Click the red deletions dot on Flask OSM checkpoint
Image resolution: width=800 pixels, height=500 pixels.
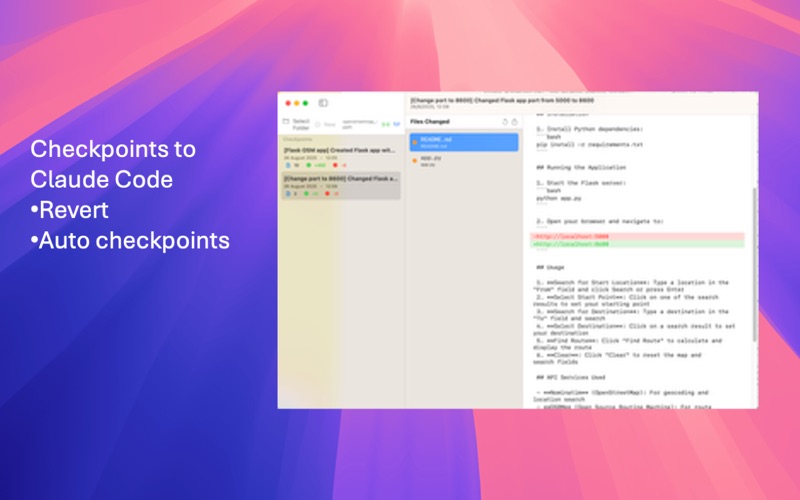(x=335, y=165)
